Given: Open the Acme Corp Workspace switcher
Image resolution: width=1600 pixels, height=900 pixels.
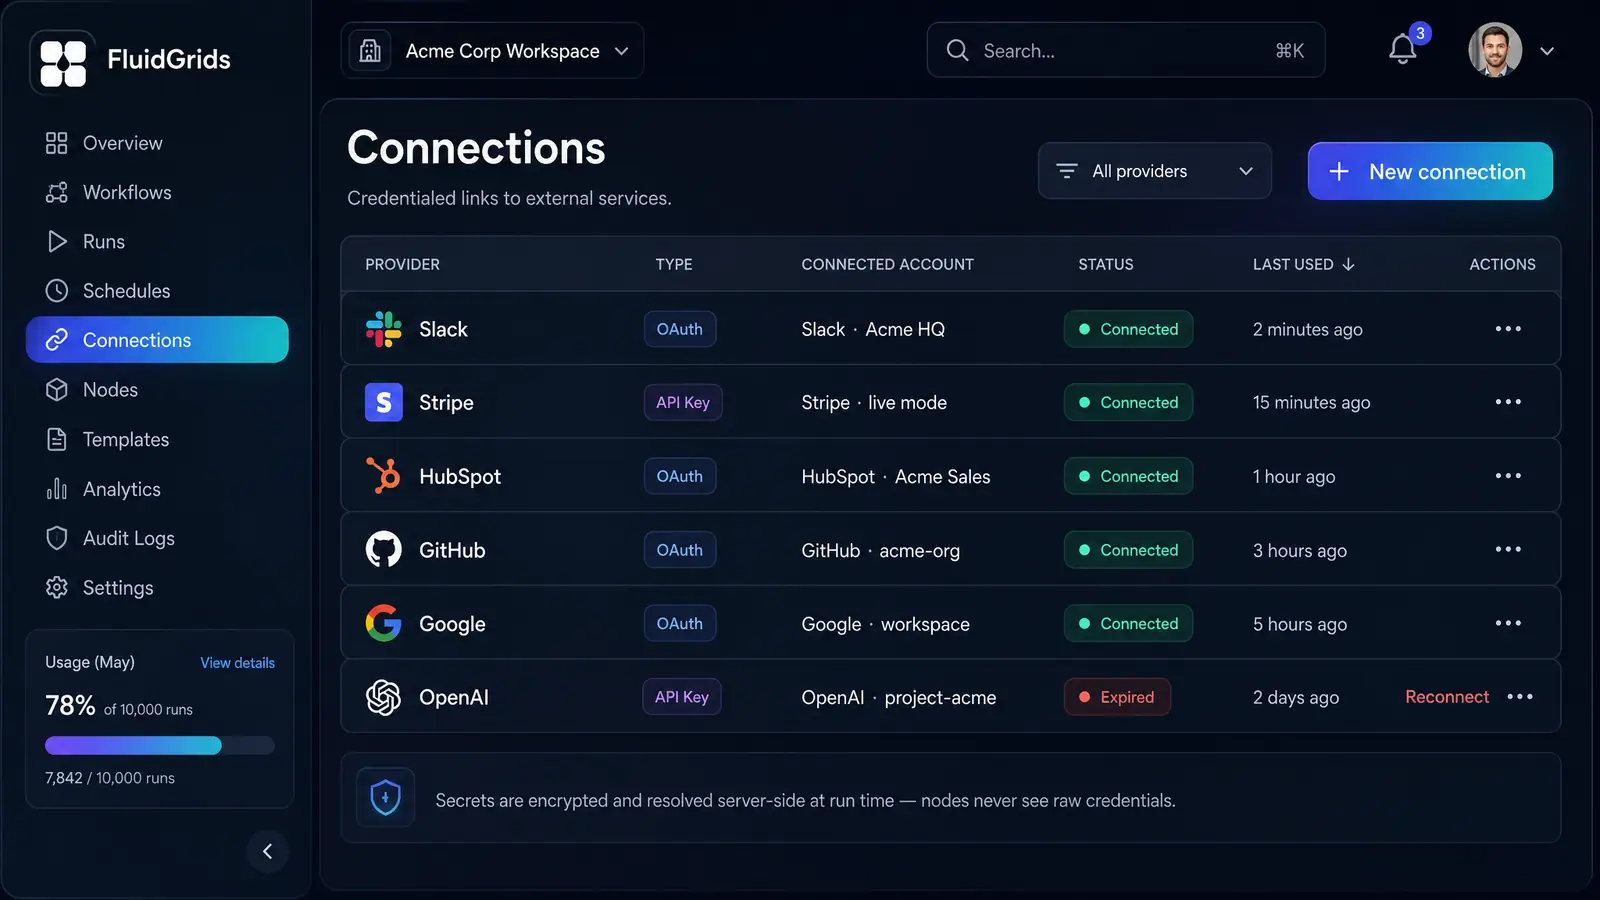Looking at the screenshot, I should (492, 50).
